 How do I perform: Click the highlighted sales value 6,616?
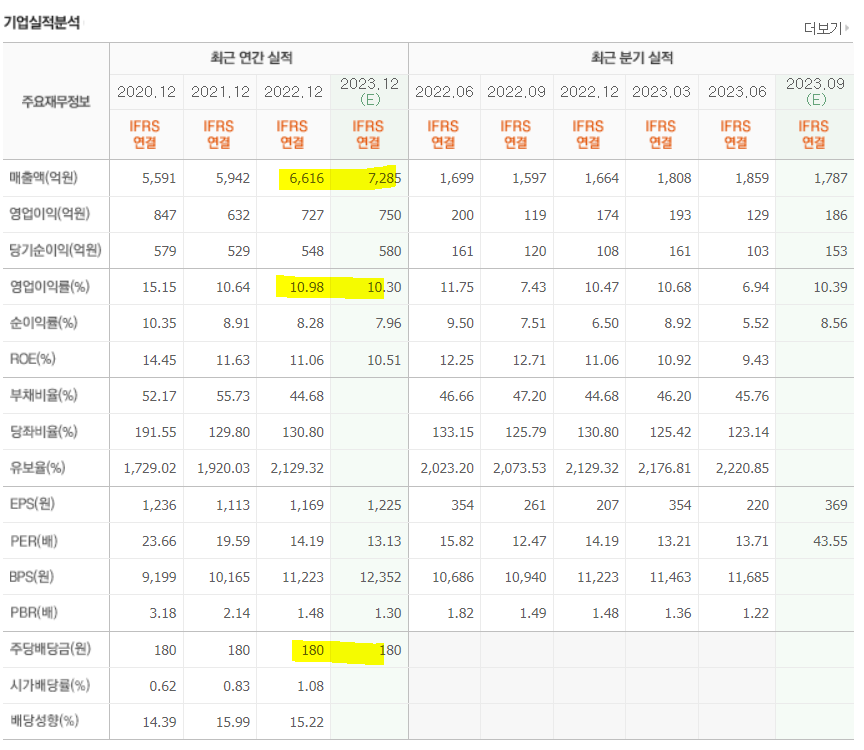(x=306, y=179)
